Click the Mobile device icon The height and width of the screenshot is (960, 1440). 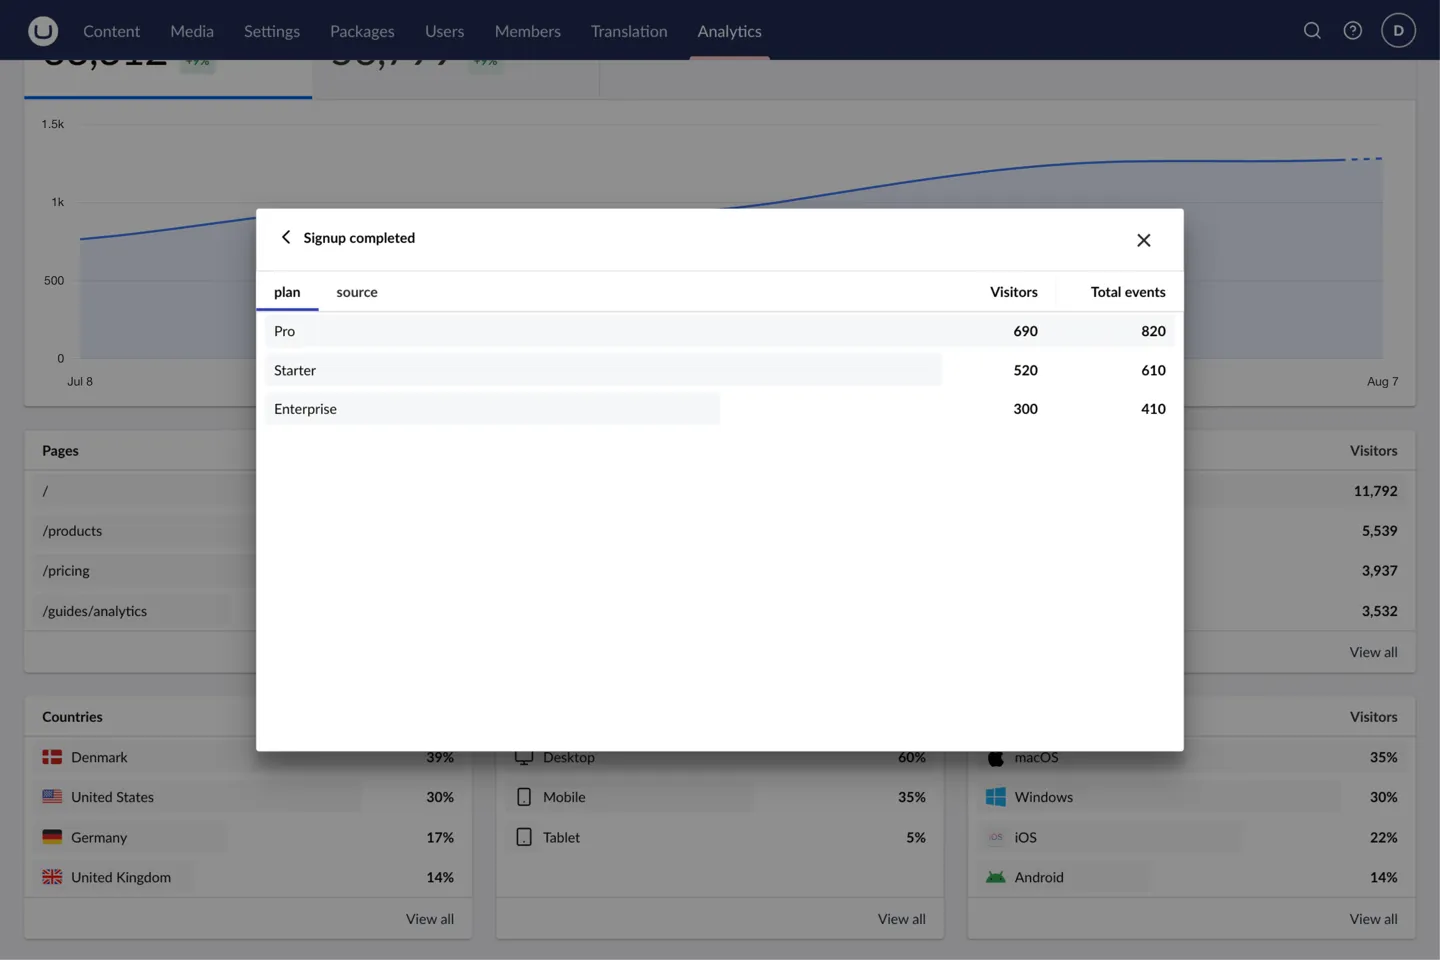point(524,797)
